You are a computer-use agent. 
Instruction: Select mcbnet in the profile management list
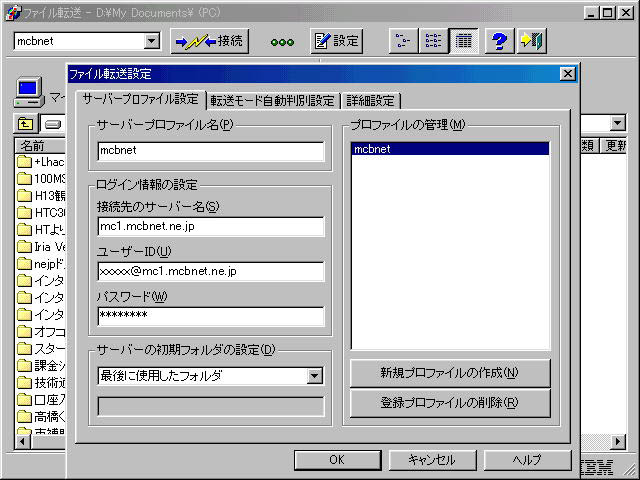coord(449,149)
